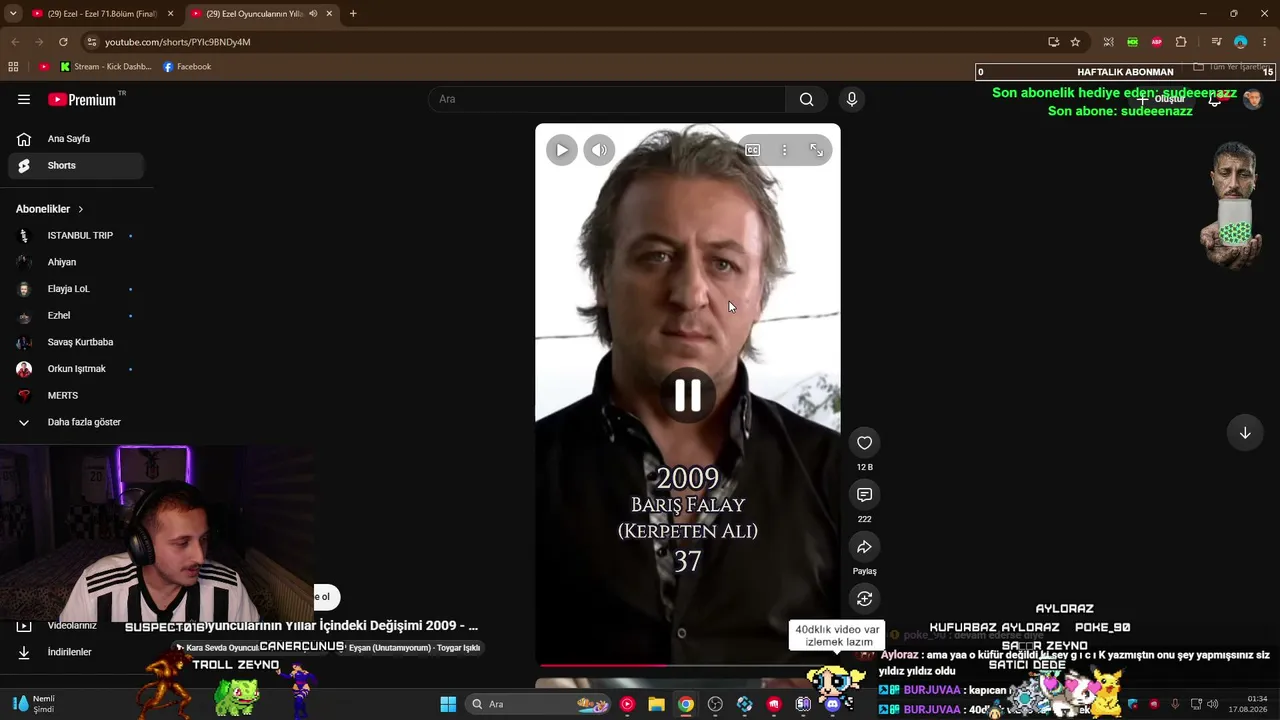The image size is (1280, 720).
Task: Install the app from the address bar
Action: [x=1054, y=42]
